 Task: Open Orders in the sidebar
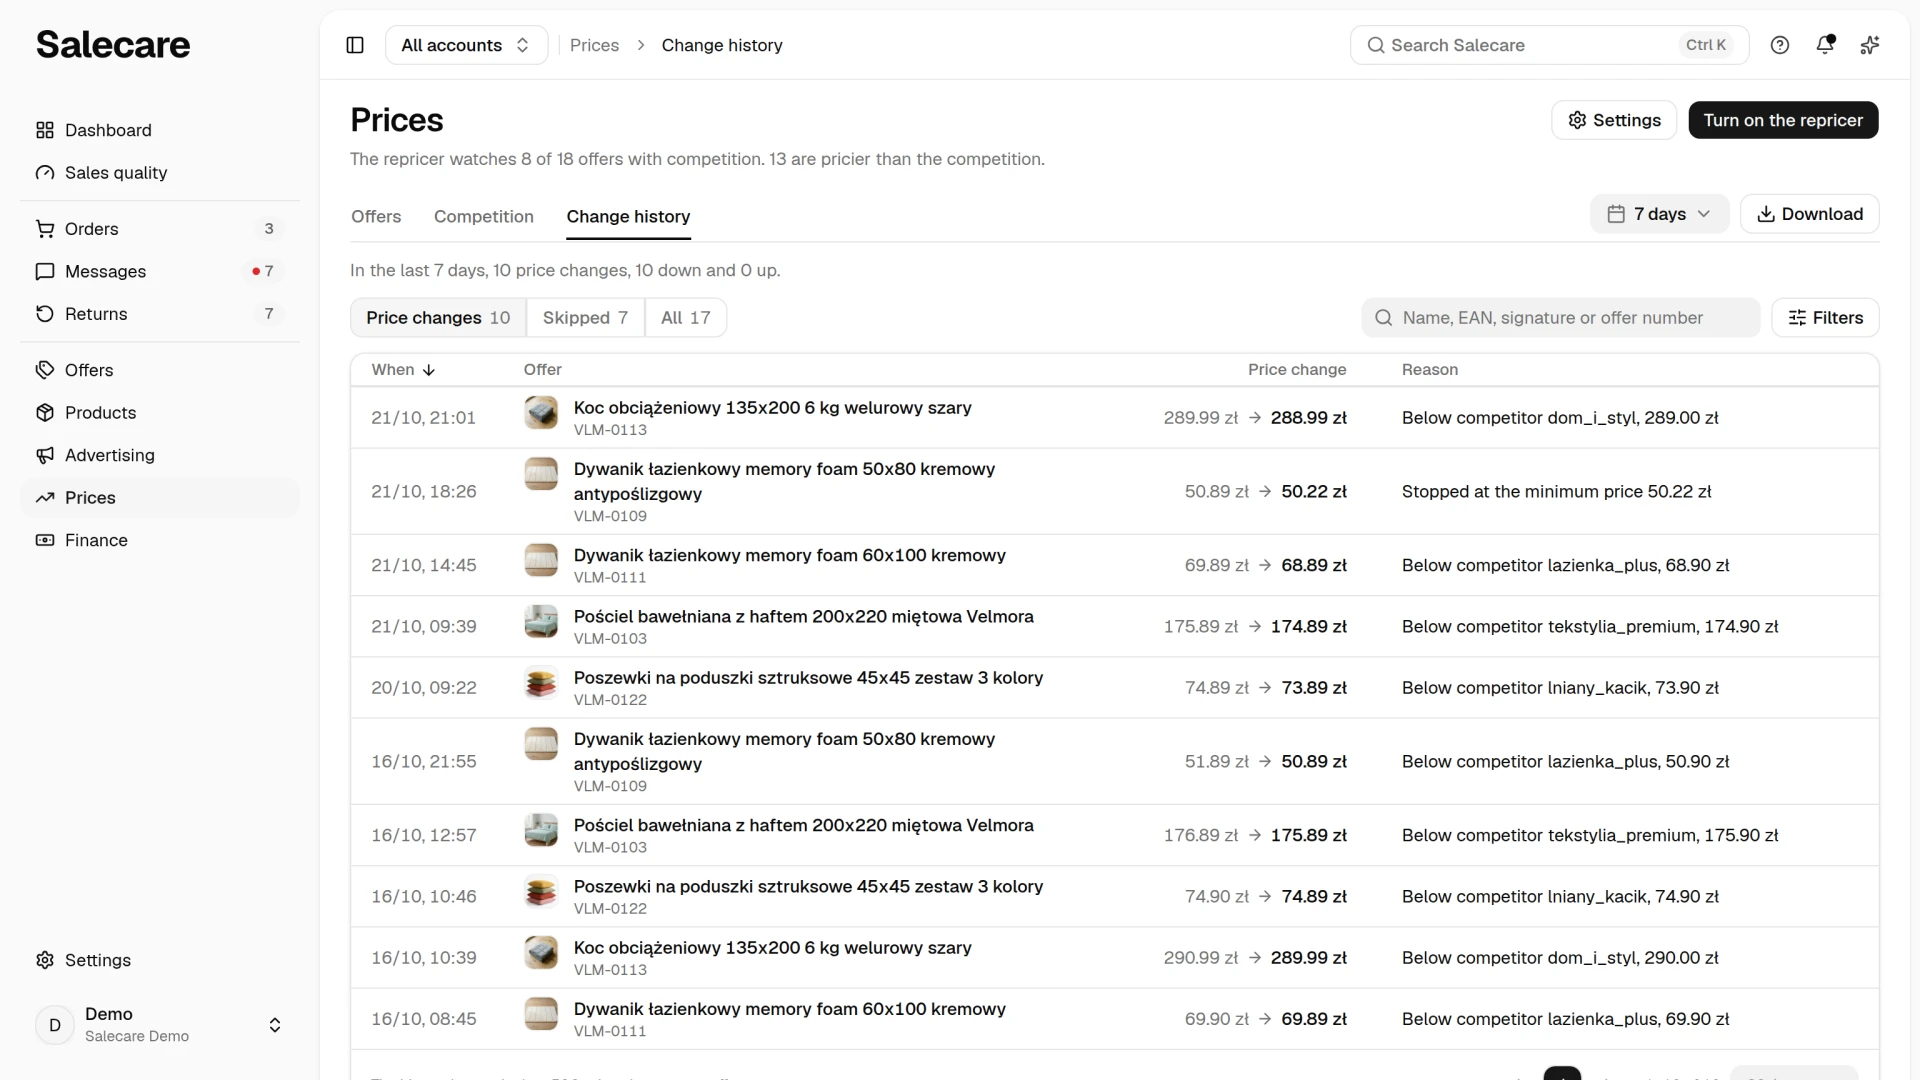[160, 229]
